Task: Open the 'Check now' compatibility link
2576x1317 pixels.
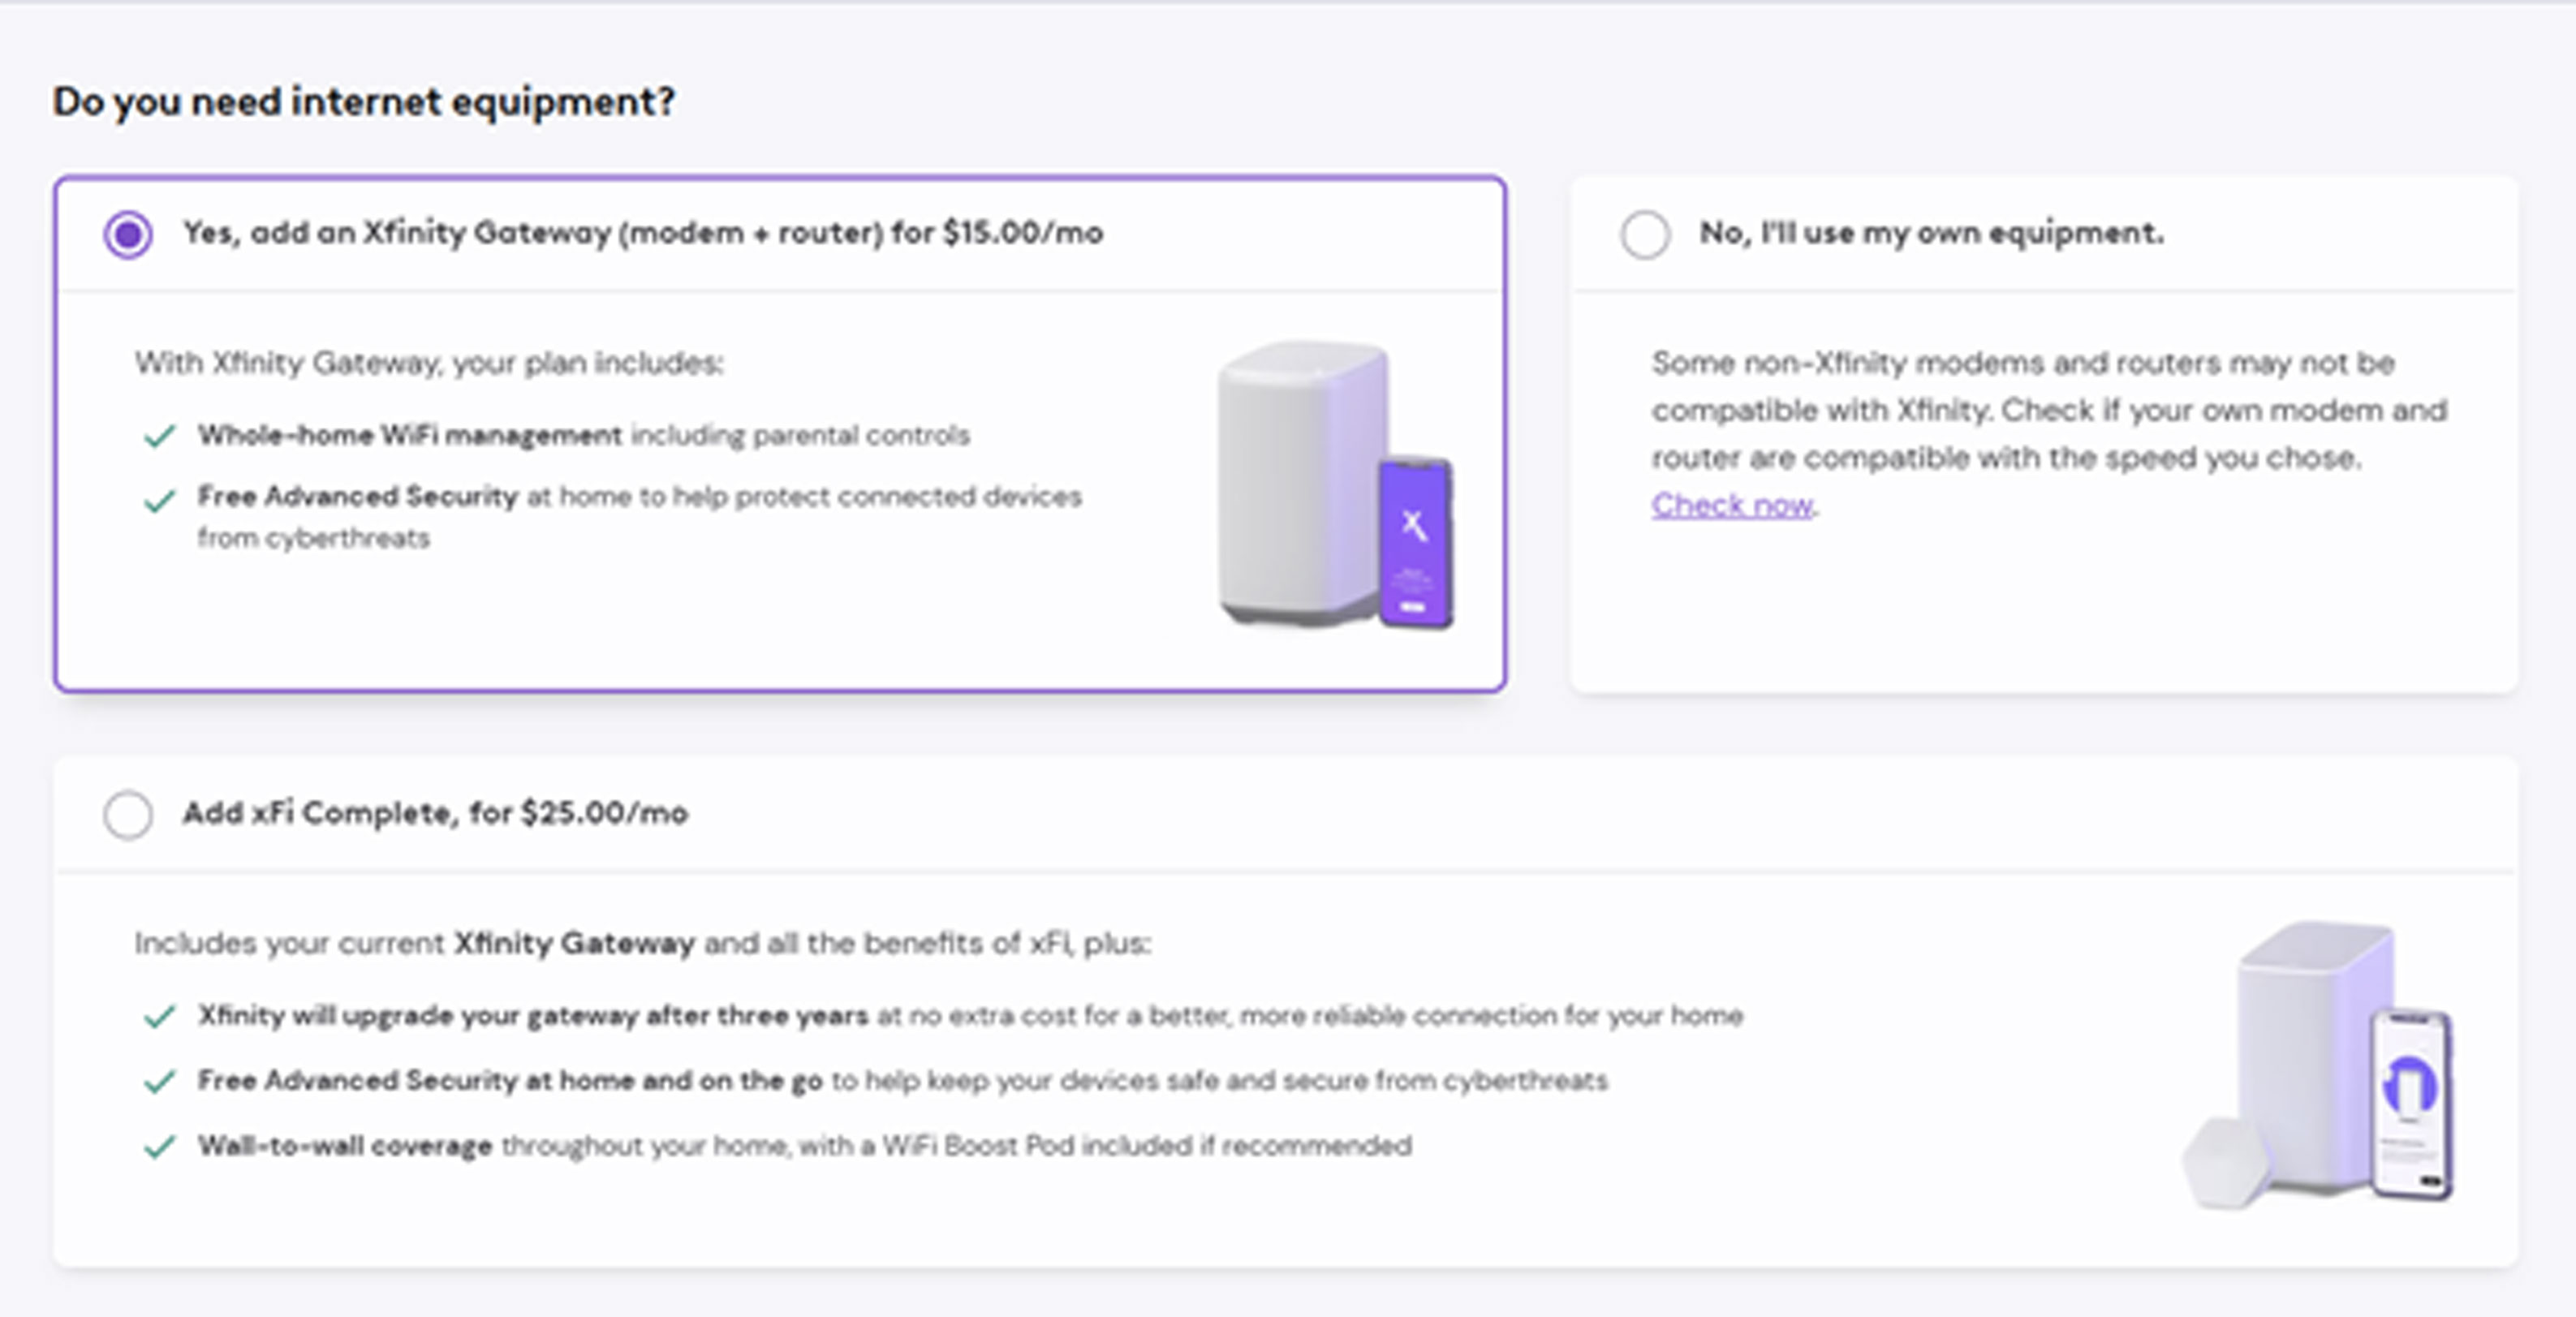Action: [x=1731, y=505]
